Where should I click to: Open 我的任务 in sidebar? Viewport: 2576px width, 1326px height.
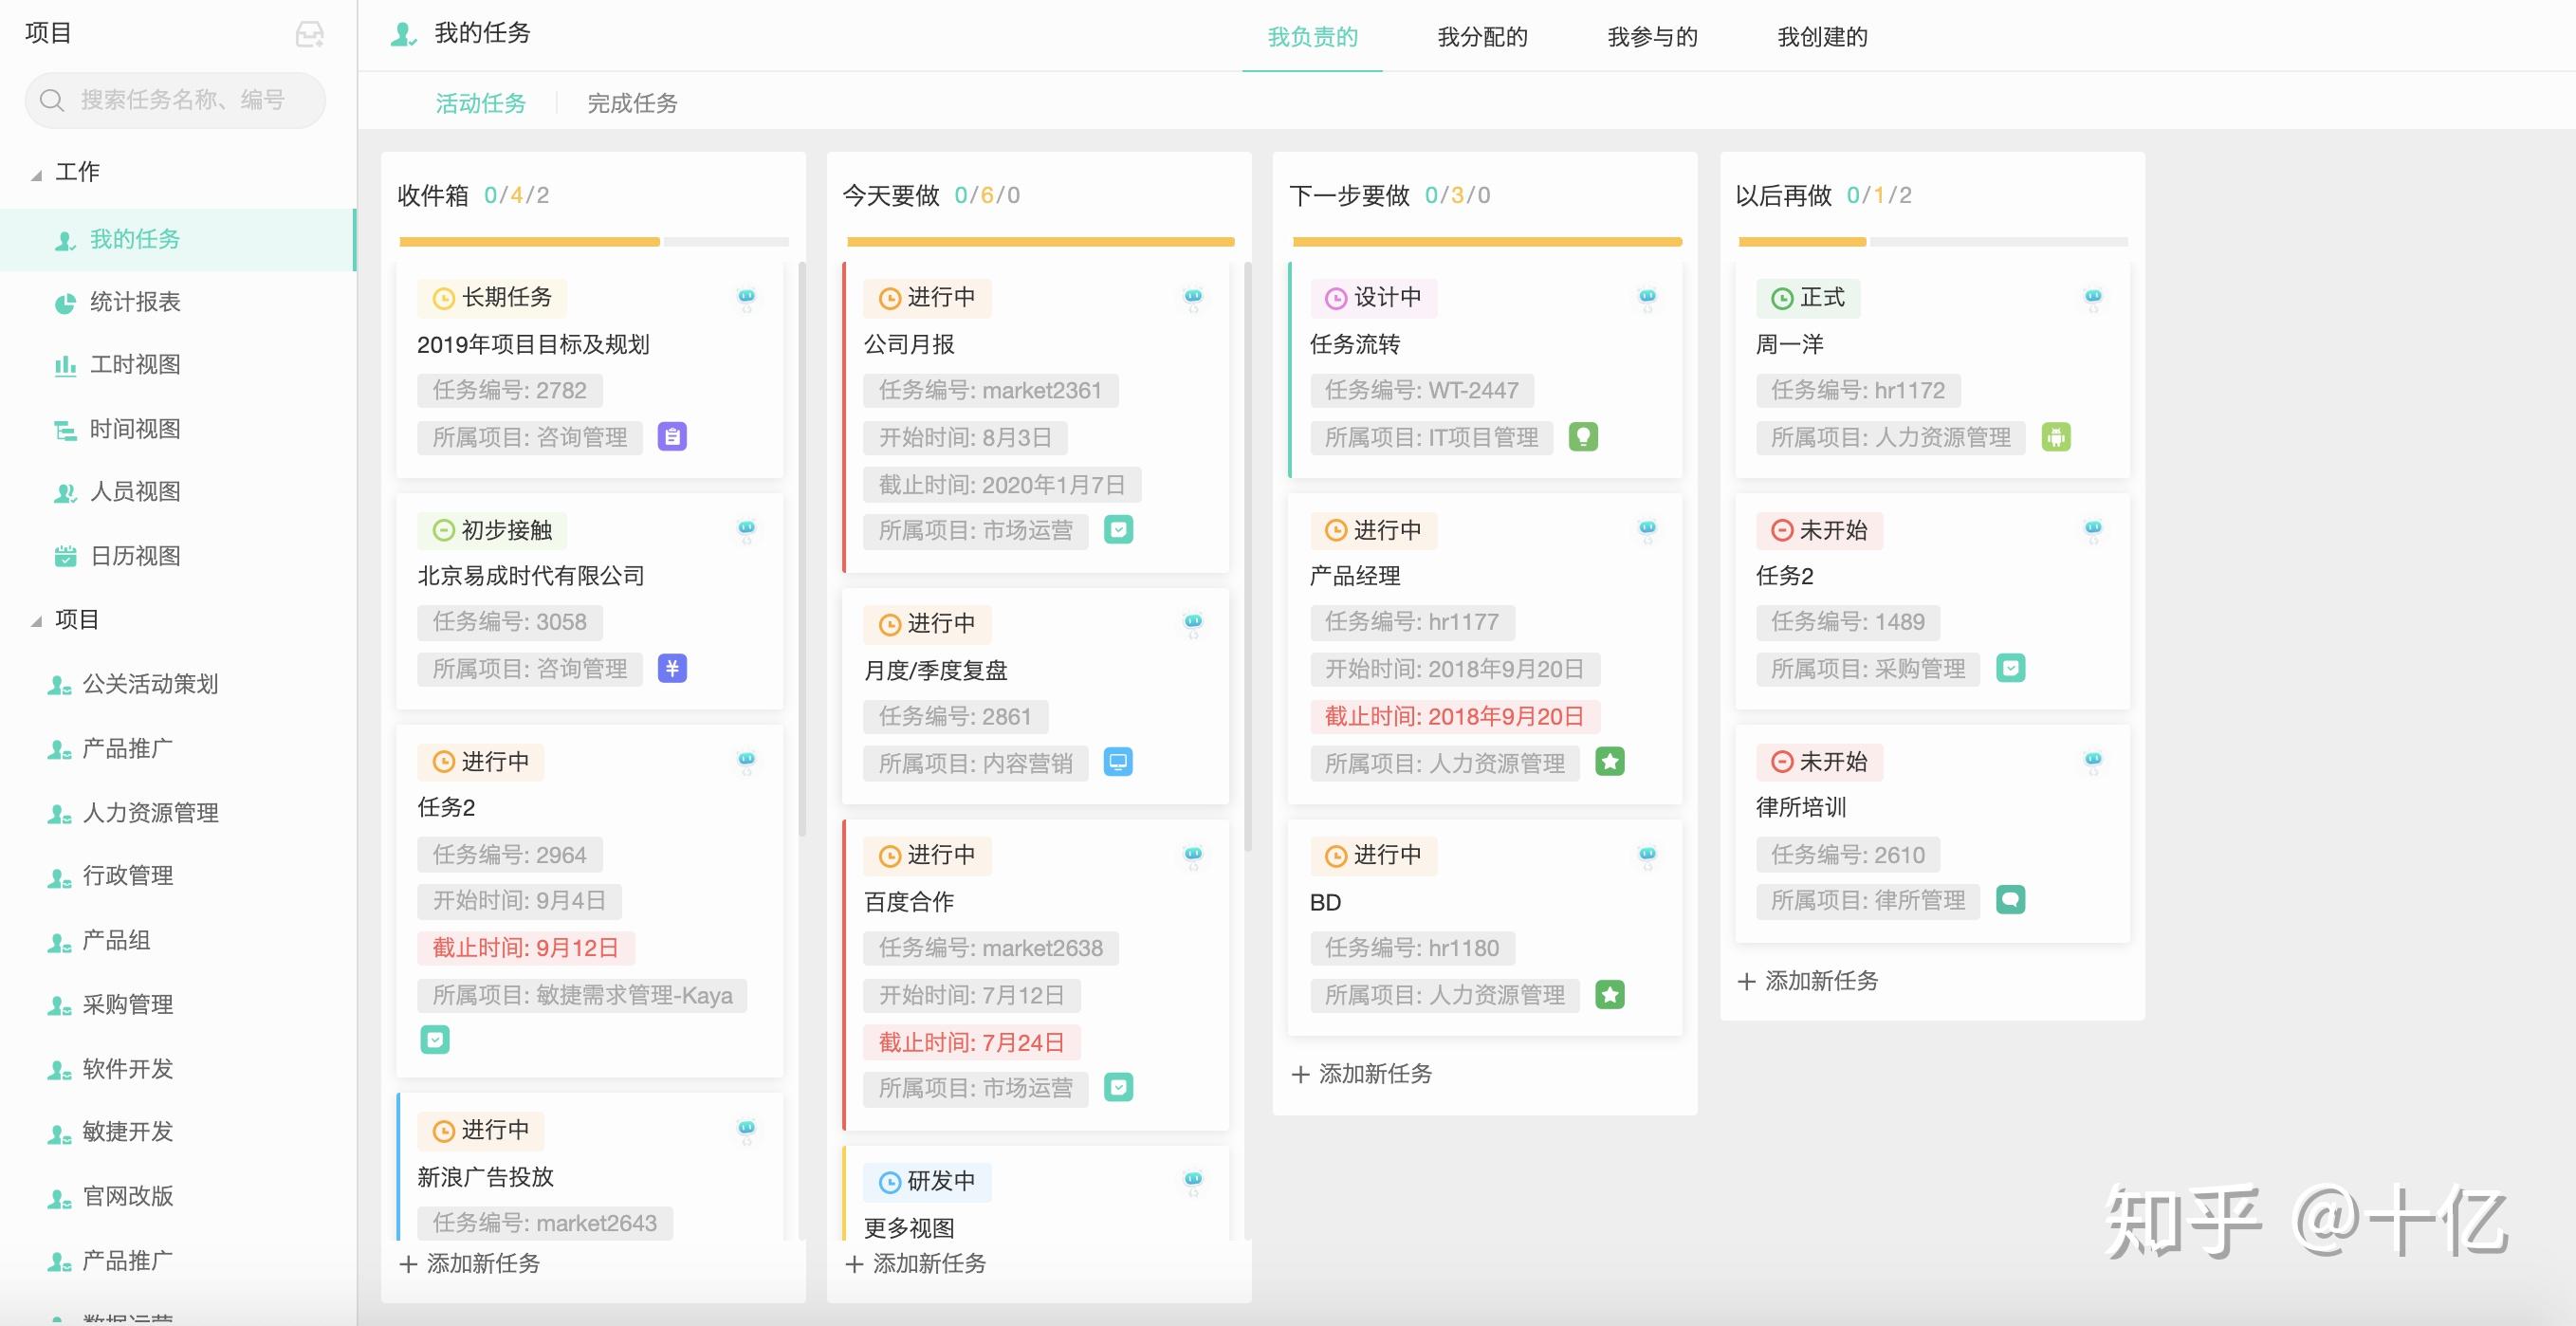[x=178, y=240]
